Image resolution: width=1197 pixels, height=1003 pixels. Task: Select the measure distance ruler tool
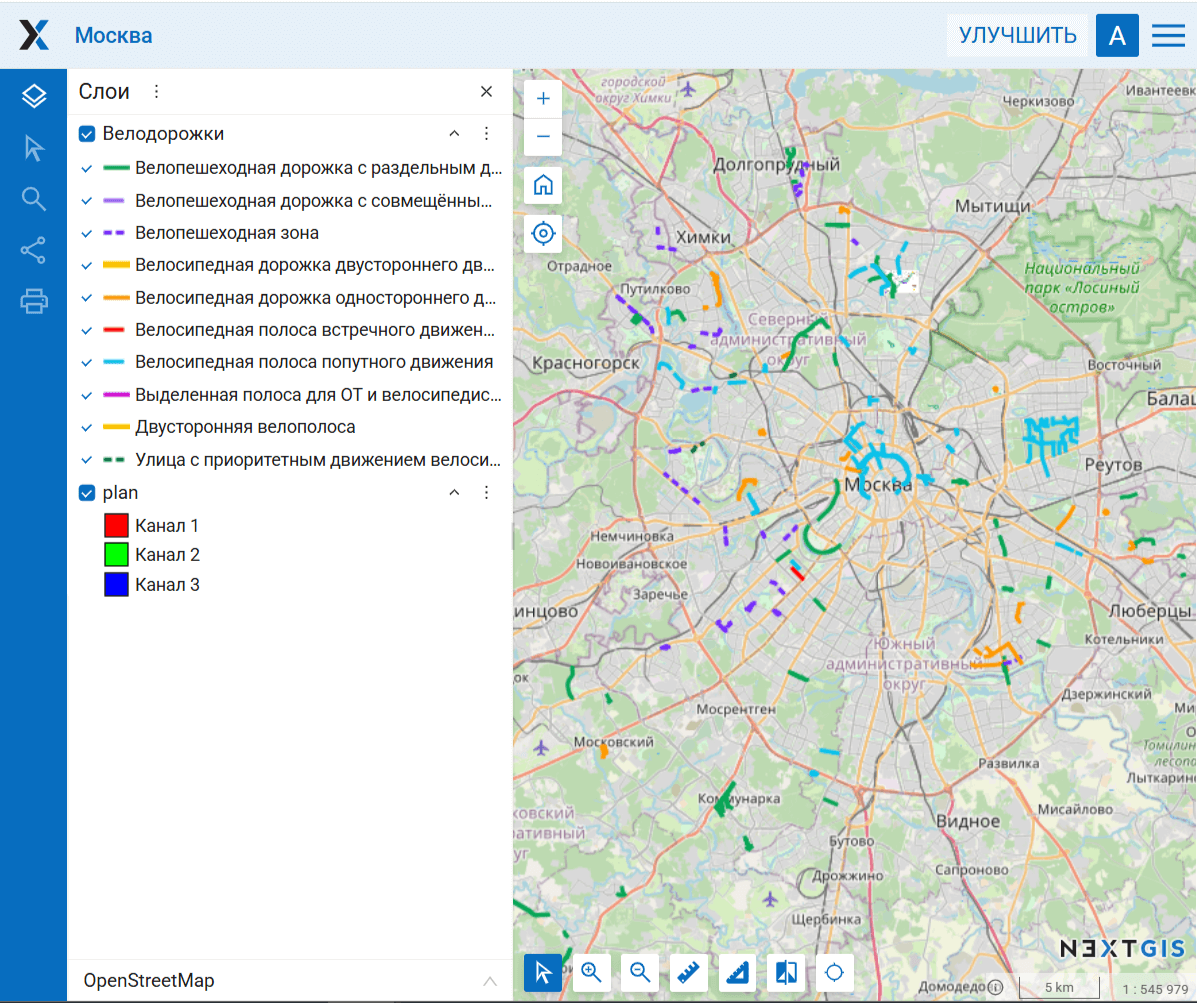[688, 972]
